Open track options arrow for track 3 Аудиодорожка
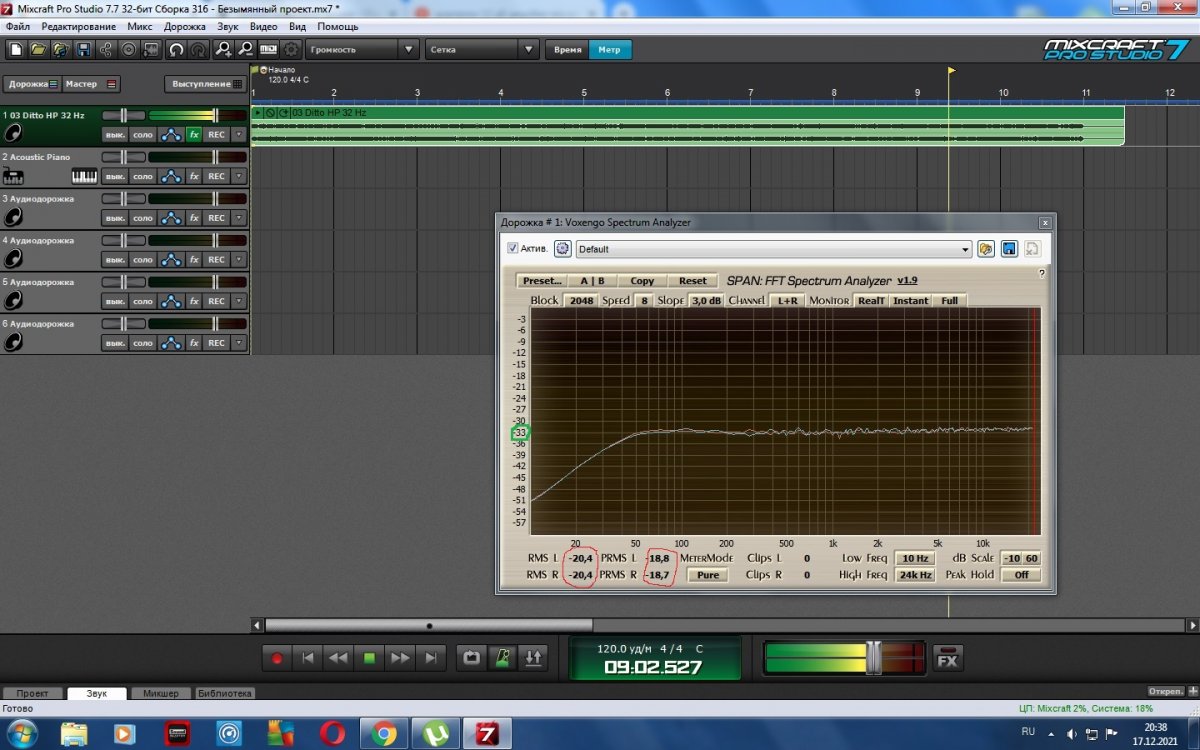Image resolution: width=1200 pixels, height=750 pixels. coord(239,218)
